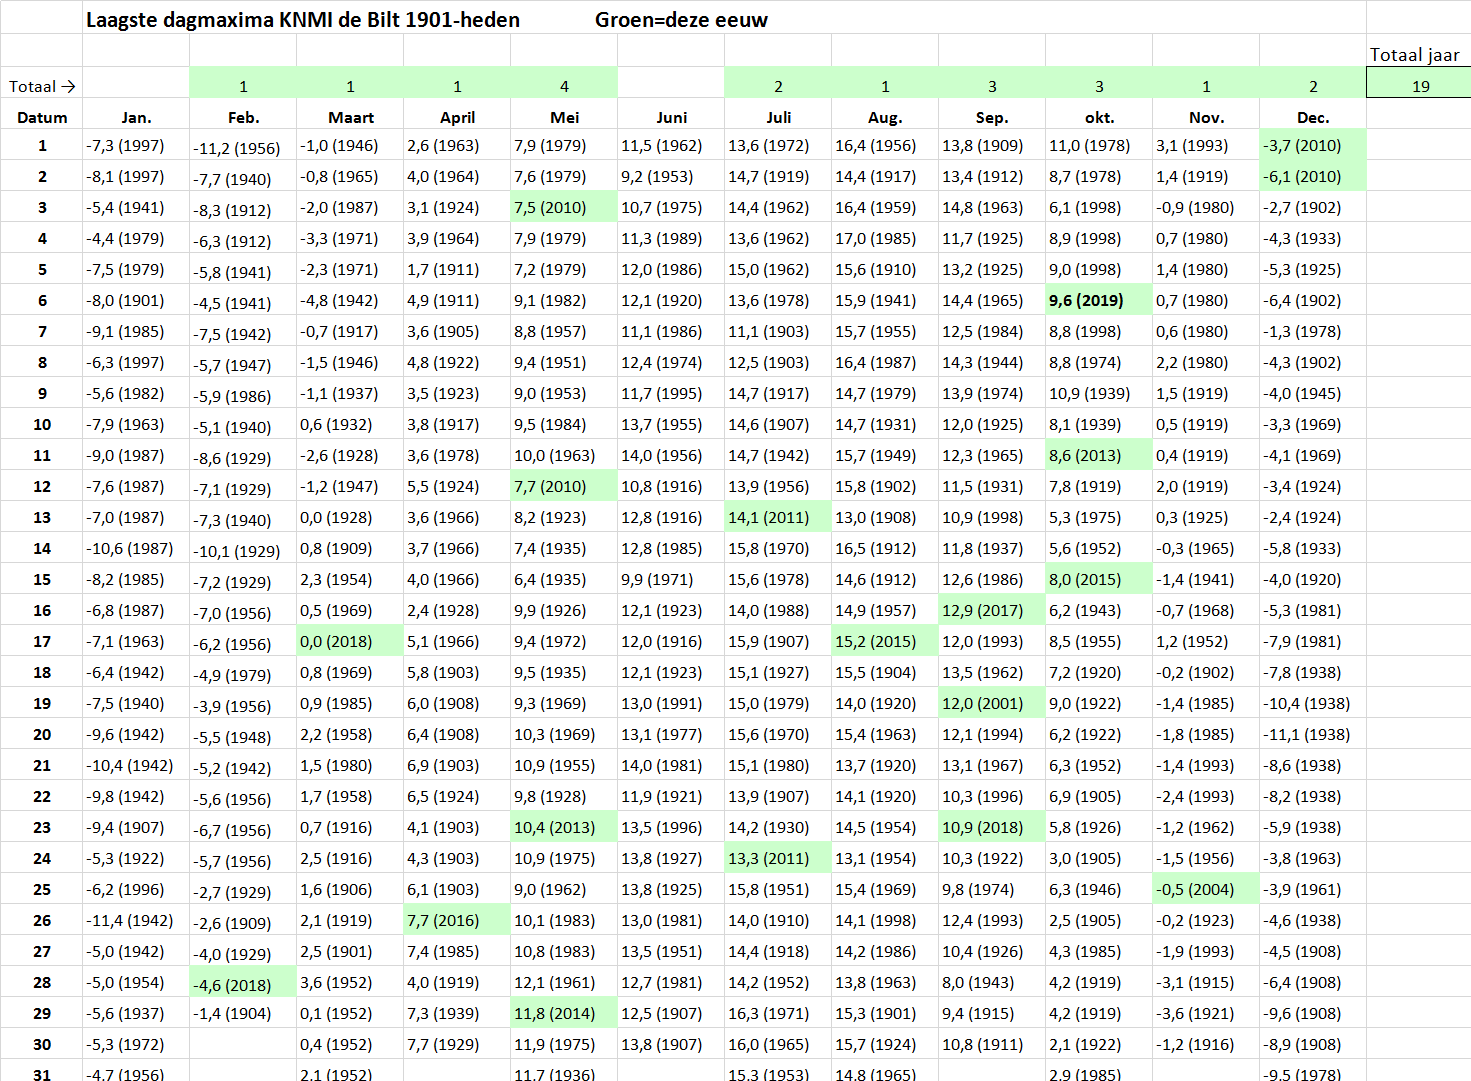The image size is (1471, 1081).
Task: Select the 'Sep.' month header
Action: pyautogui.click(x=992, y=117)
